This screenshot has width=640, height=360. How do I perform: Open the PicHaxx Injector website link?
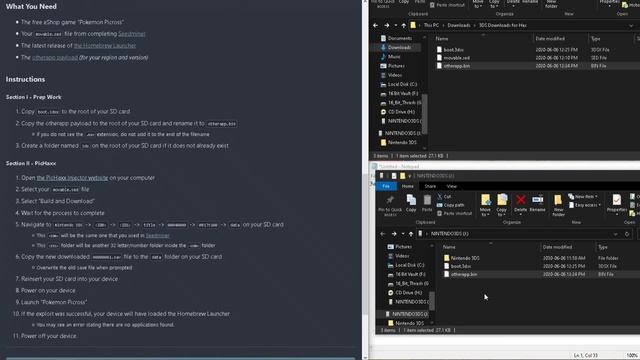72,178
